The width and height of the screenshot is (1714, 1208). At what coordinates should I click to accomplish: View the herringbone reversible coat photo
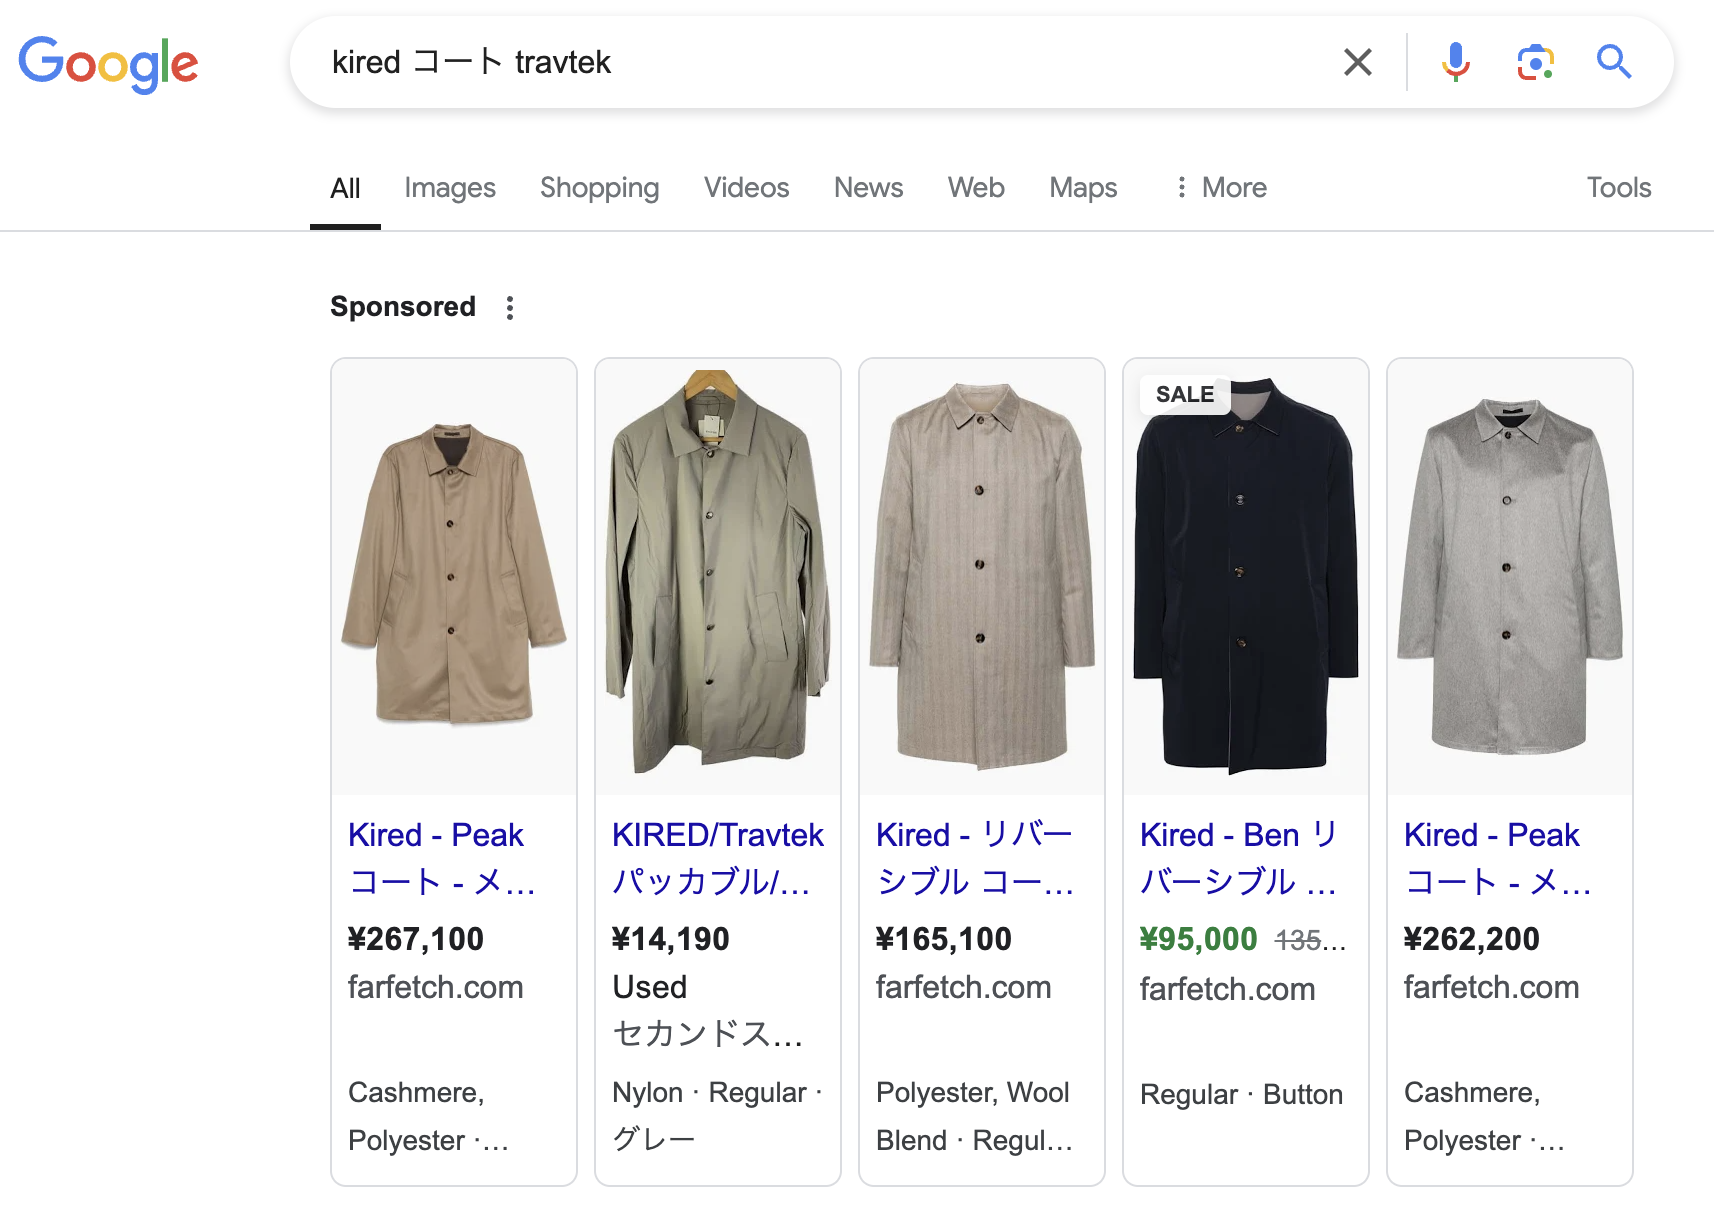[982, 577]
